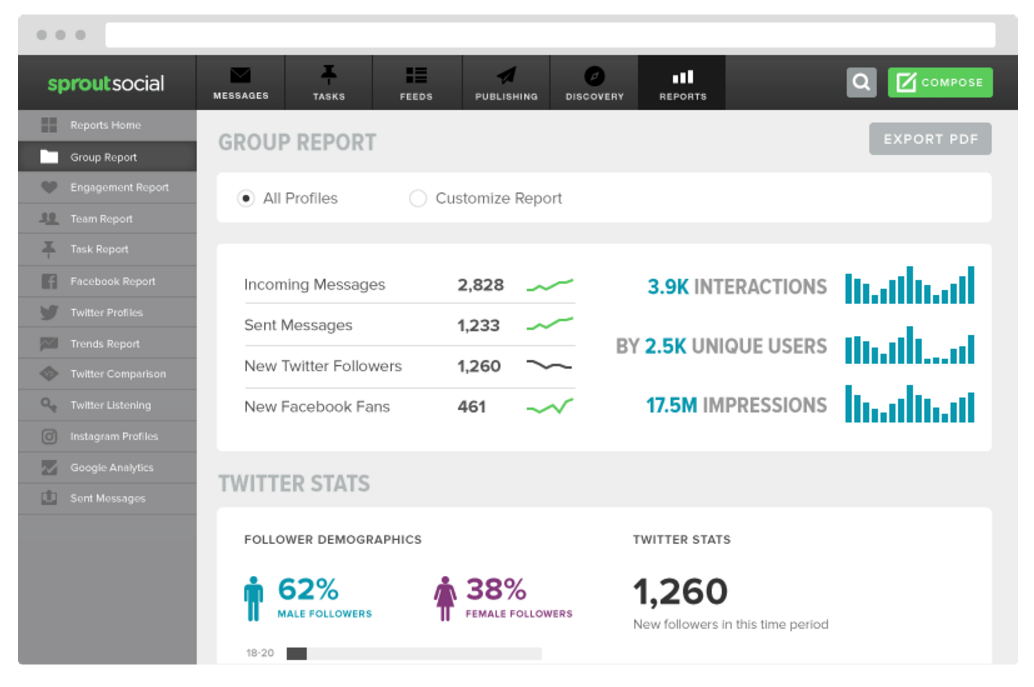
Task: Click the New Facebook Fans sparkline
Action: point(550,407)
